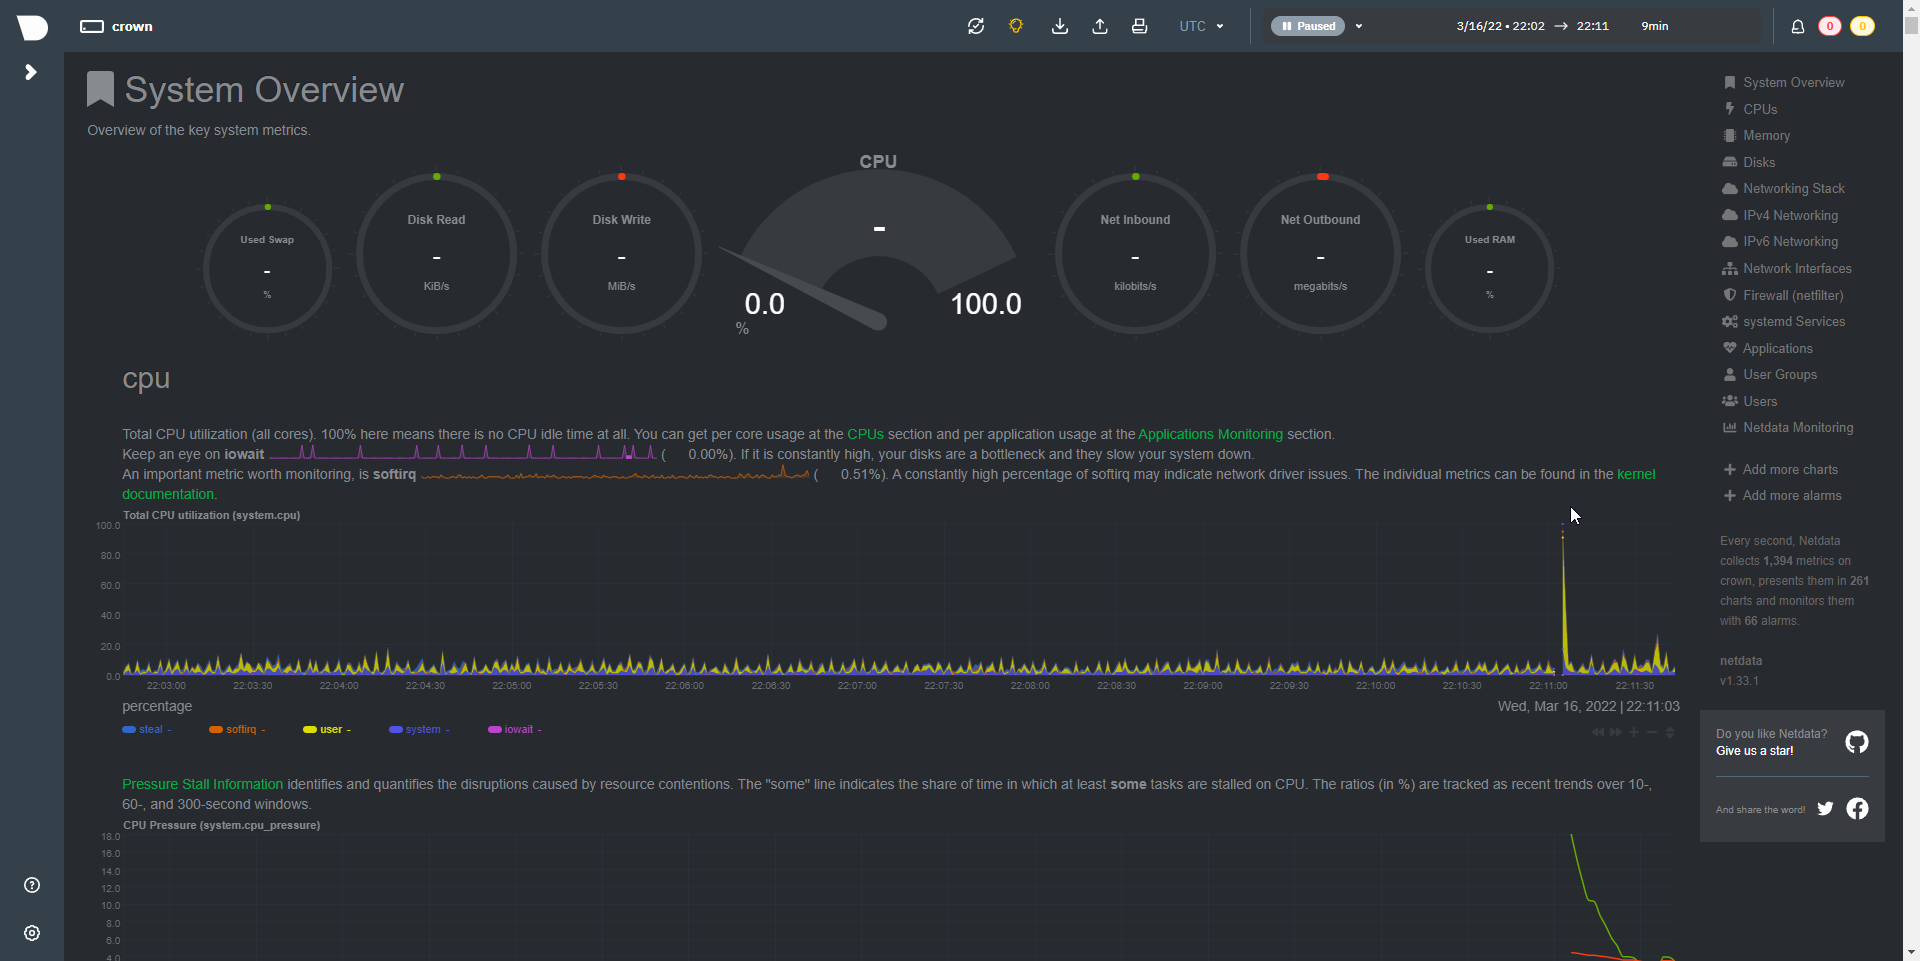Open the systemd Services section
This screenshot has height=961, width=1920.
(1784, 322)
